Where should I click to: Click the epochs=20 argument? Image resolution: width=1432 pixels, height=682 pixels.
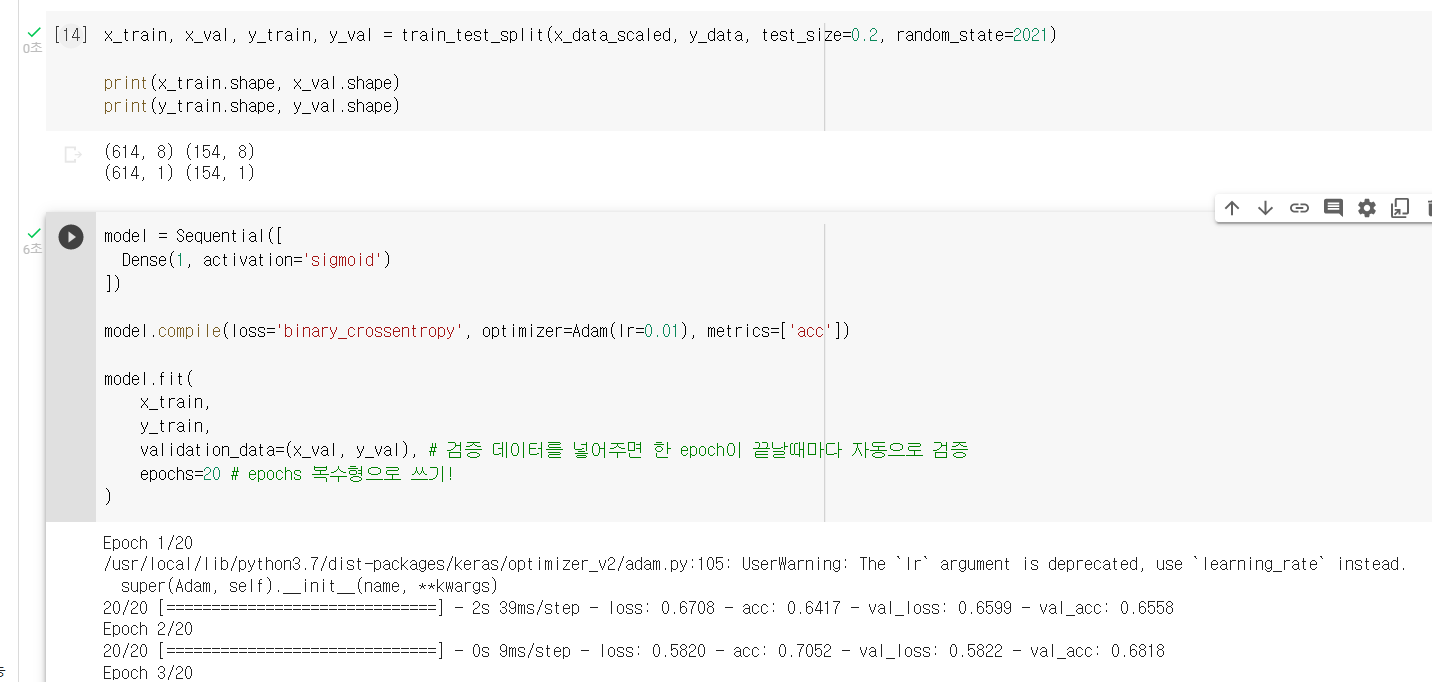tap(180, 474)
